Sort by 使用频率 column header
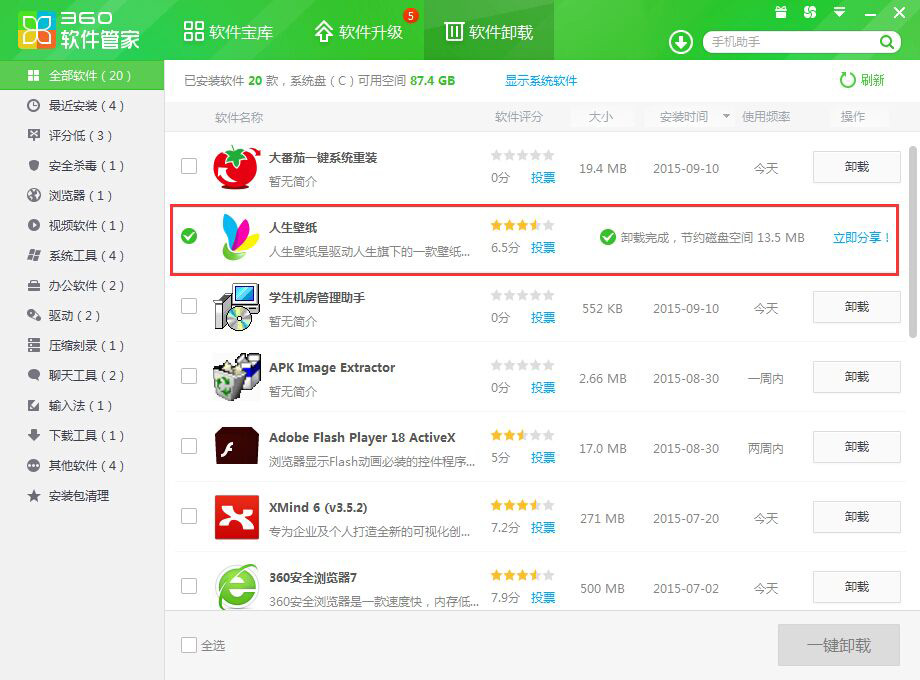Screen dimensions: 920x680 (766, 117)
